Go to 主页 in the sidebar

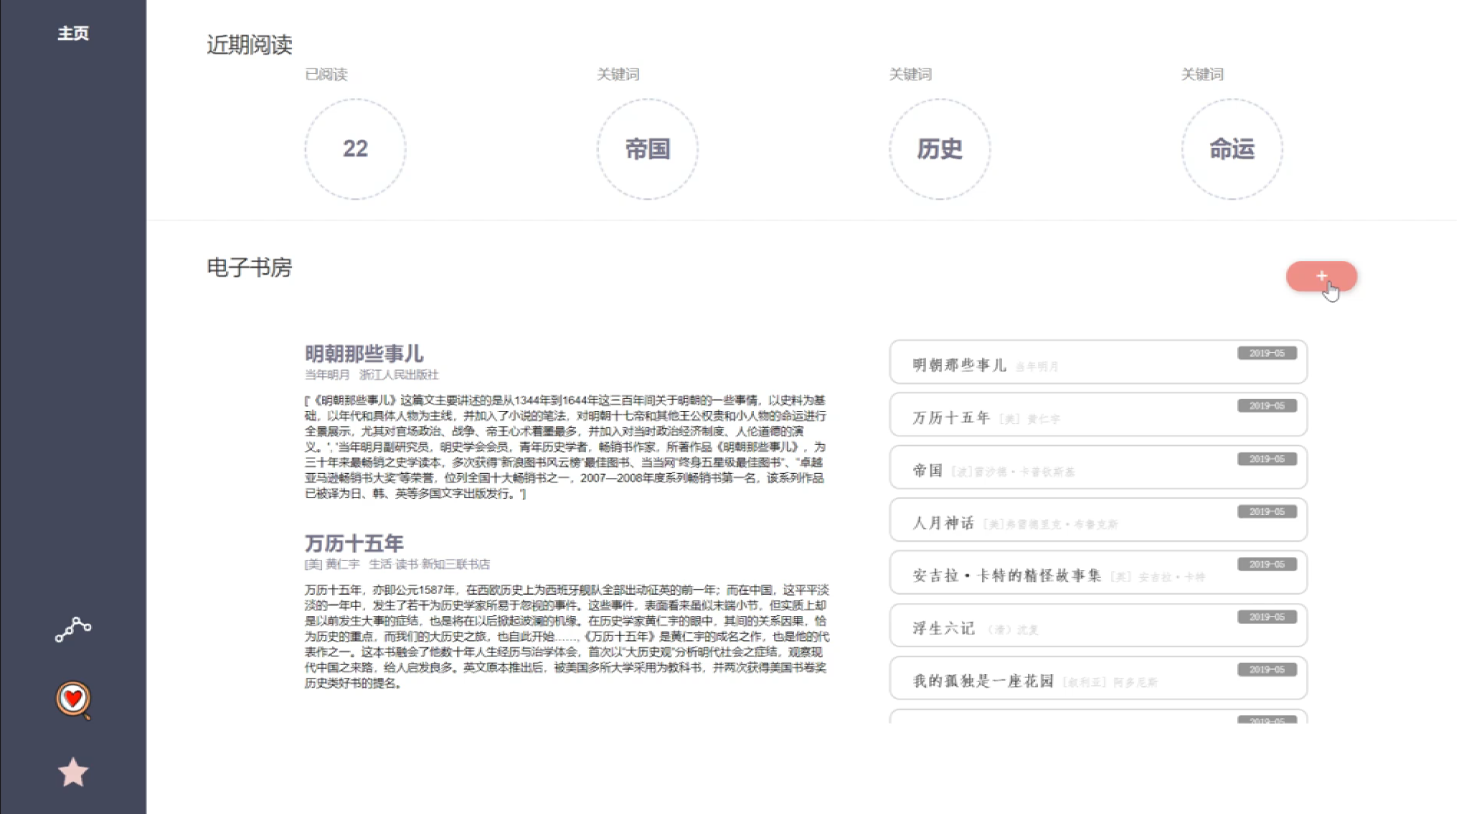click(x=73, y=34)
